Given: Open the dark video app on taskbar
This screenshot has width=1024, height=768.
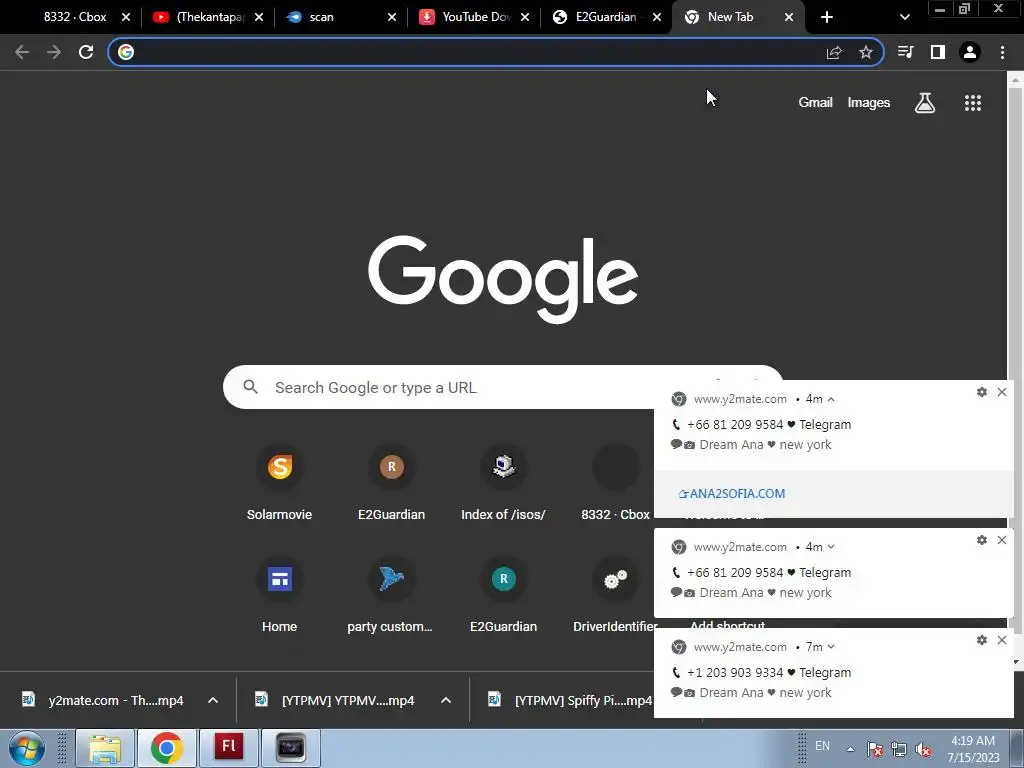Looking at the screenshot, I should click(291, 748).
